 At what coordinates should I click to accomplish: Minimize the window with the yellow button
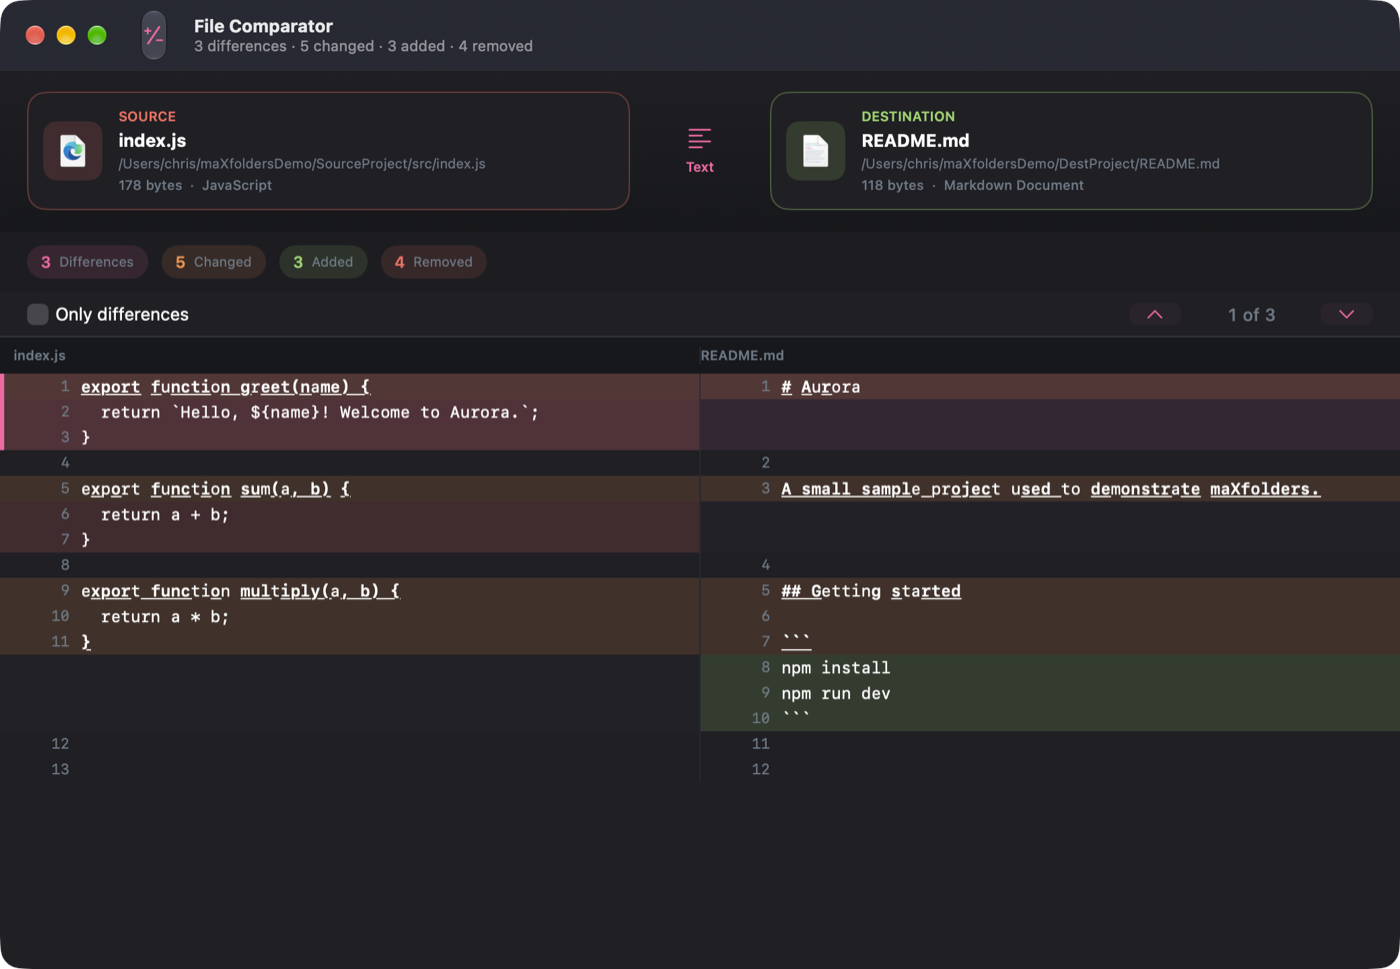click(66, 35)
